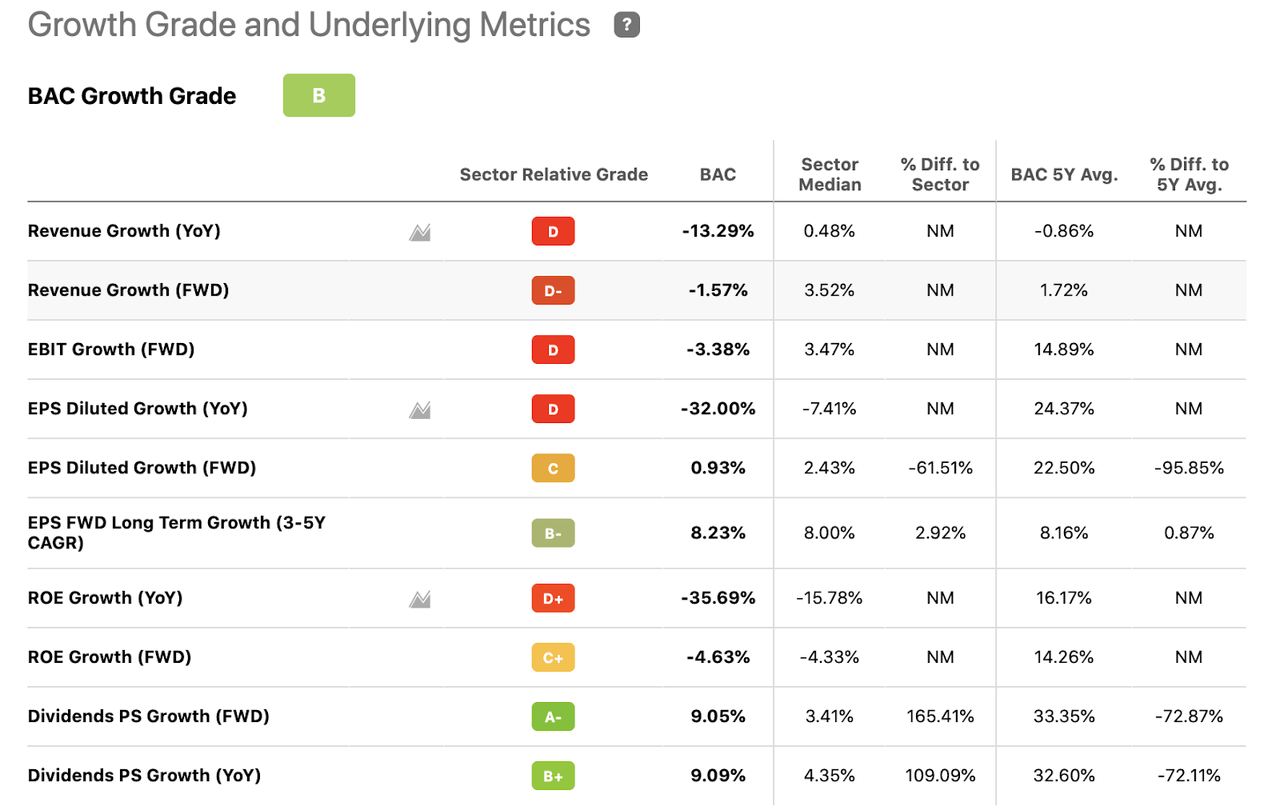The height and width of the screenshot is (806, 1280).
Task: Click the help question mark icon
Action: point(627,25)
